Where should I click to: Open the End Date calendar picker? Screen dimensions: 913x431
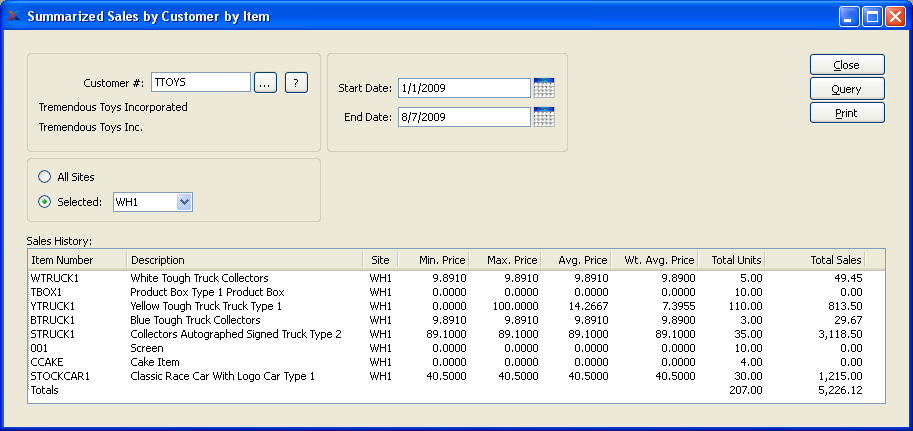[544, 117]
